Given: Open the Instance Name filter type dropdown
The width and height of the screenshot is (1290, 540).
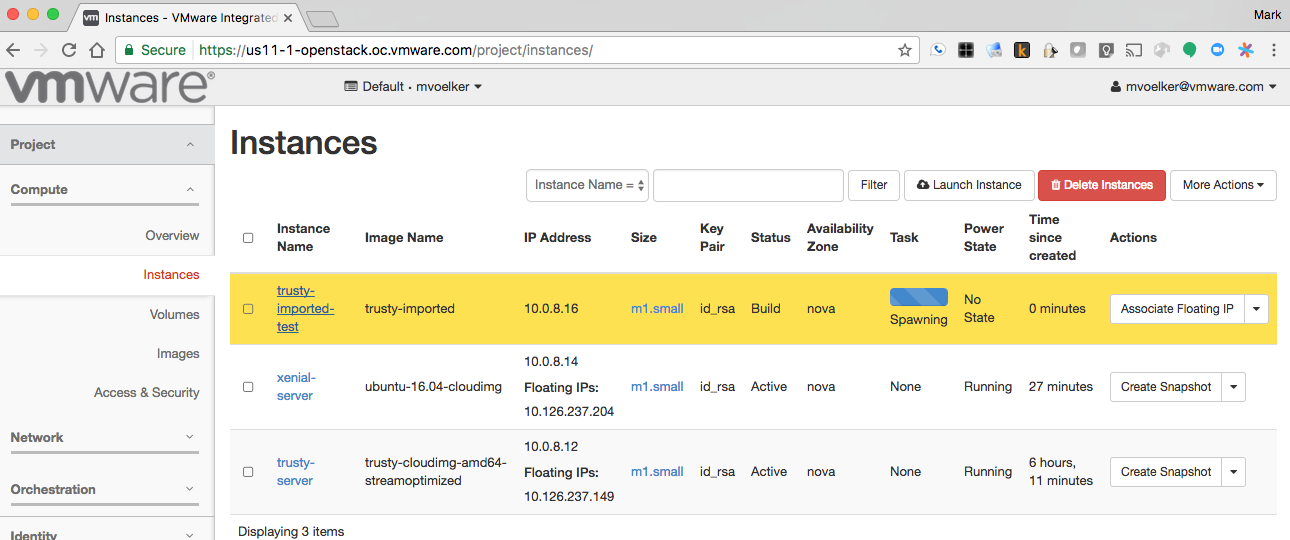Looking at the screenshot, I should click(588, 185).
